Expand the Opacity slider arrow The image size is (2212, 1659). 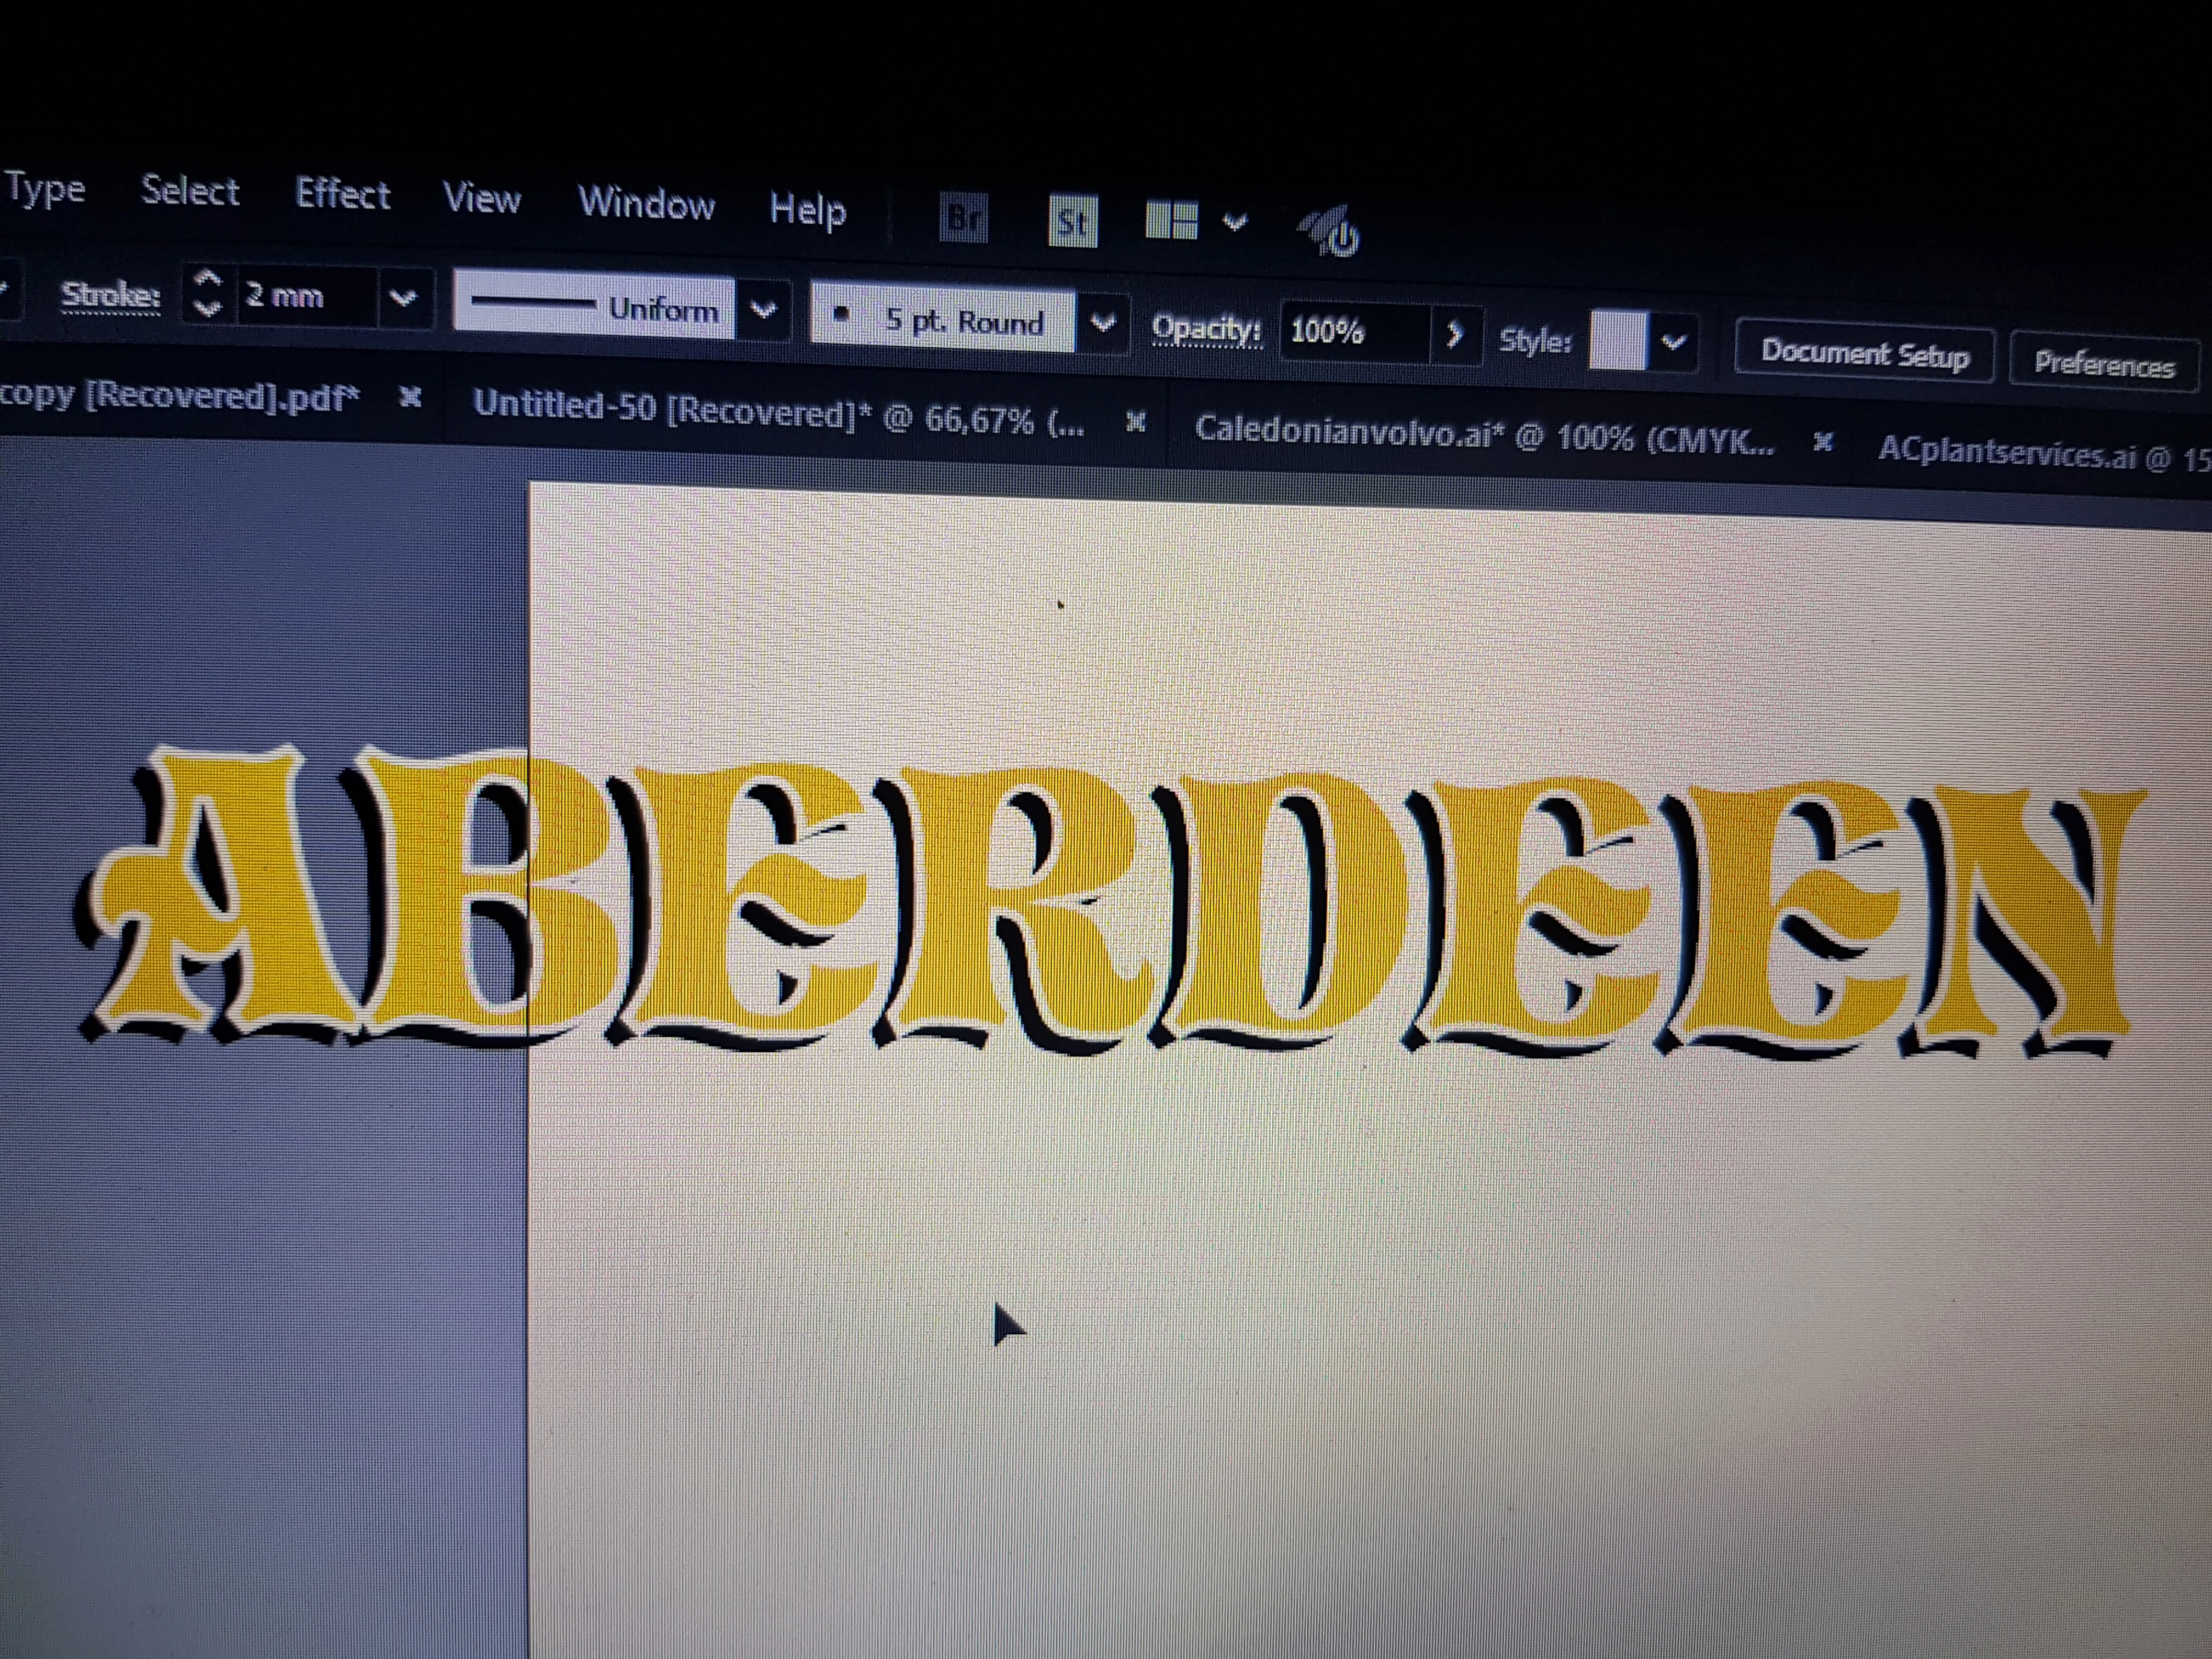click(1454, 334)
